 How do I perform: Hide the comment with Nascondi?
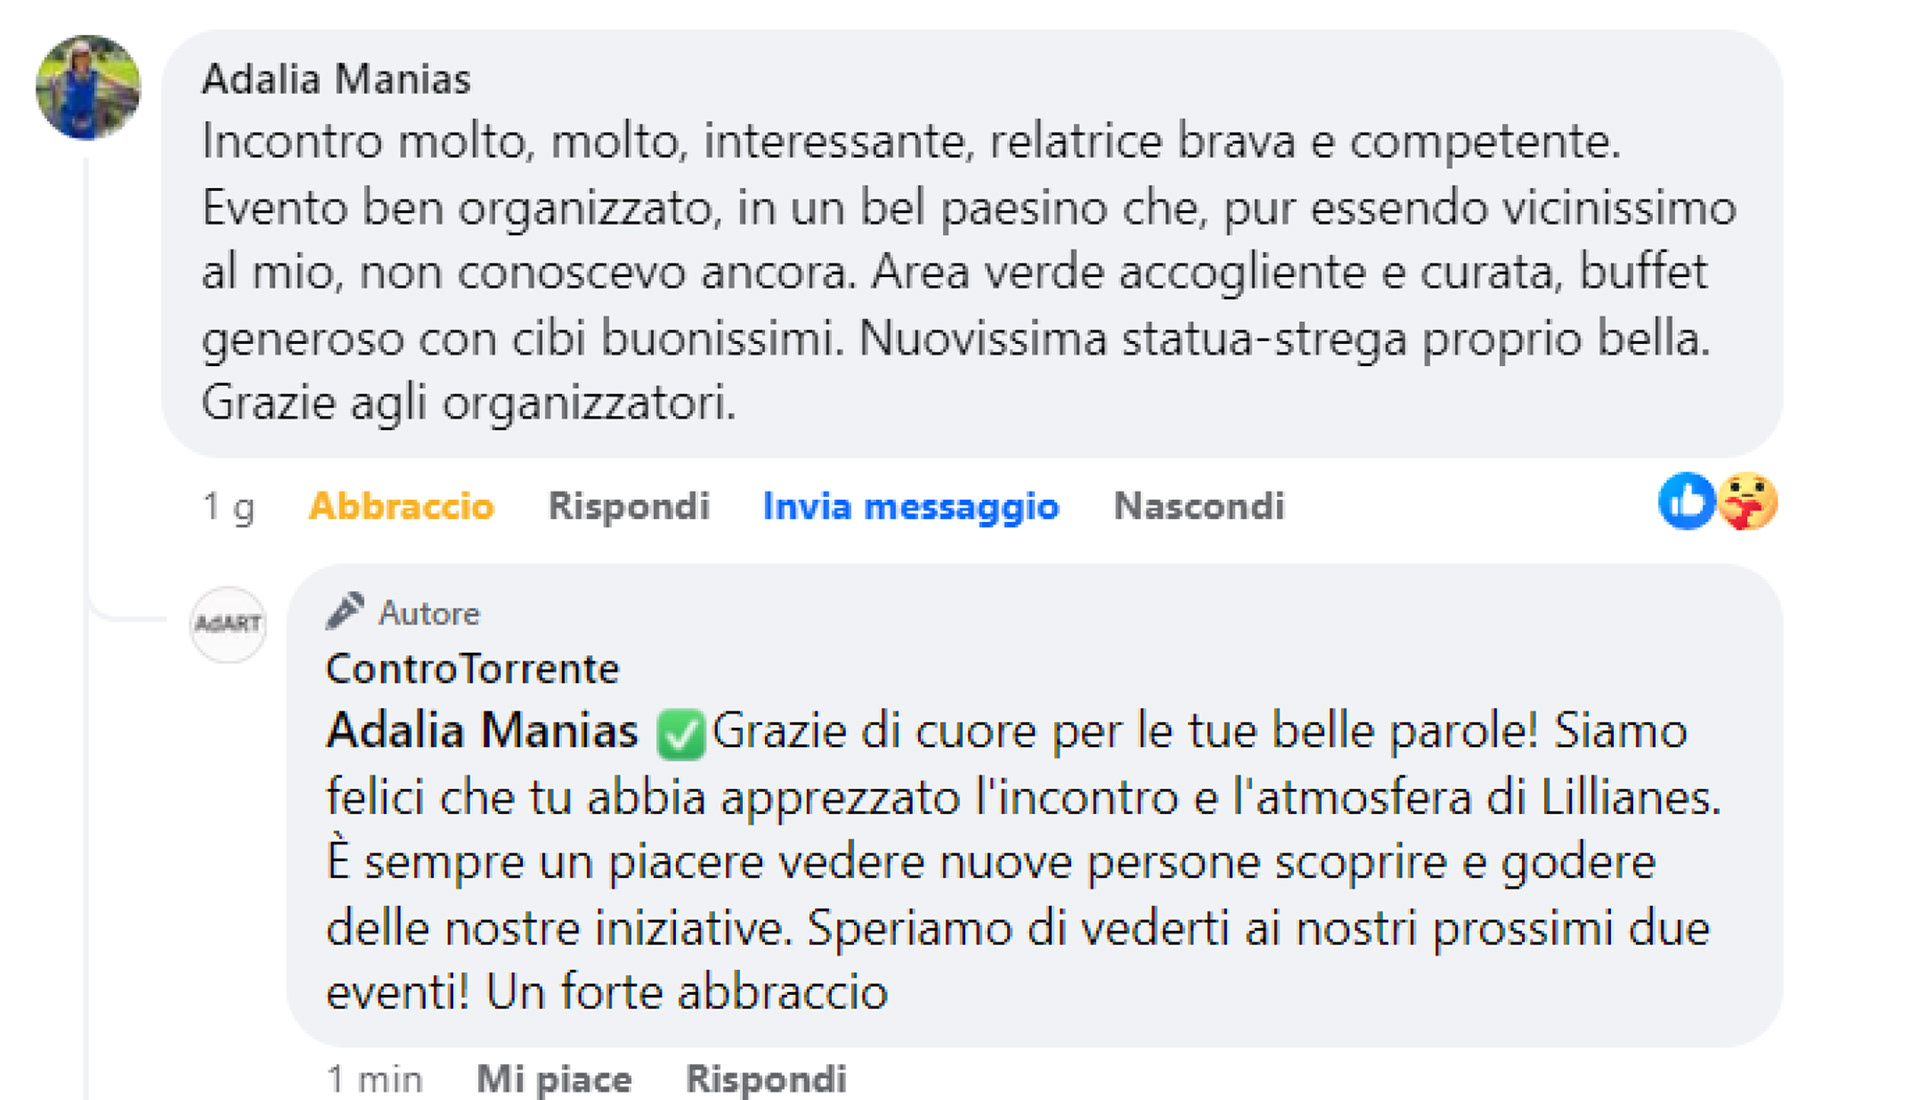1199,506
